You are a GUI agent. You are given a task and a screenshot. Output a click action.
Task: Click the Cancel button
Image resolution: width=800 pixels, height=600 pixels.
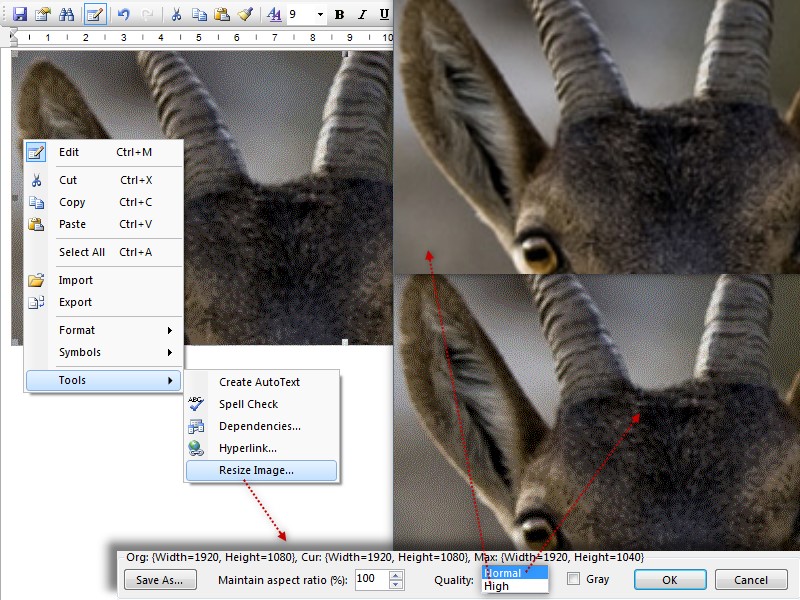point(751,580)
